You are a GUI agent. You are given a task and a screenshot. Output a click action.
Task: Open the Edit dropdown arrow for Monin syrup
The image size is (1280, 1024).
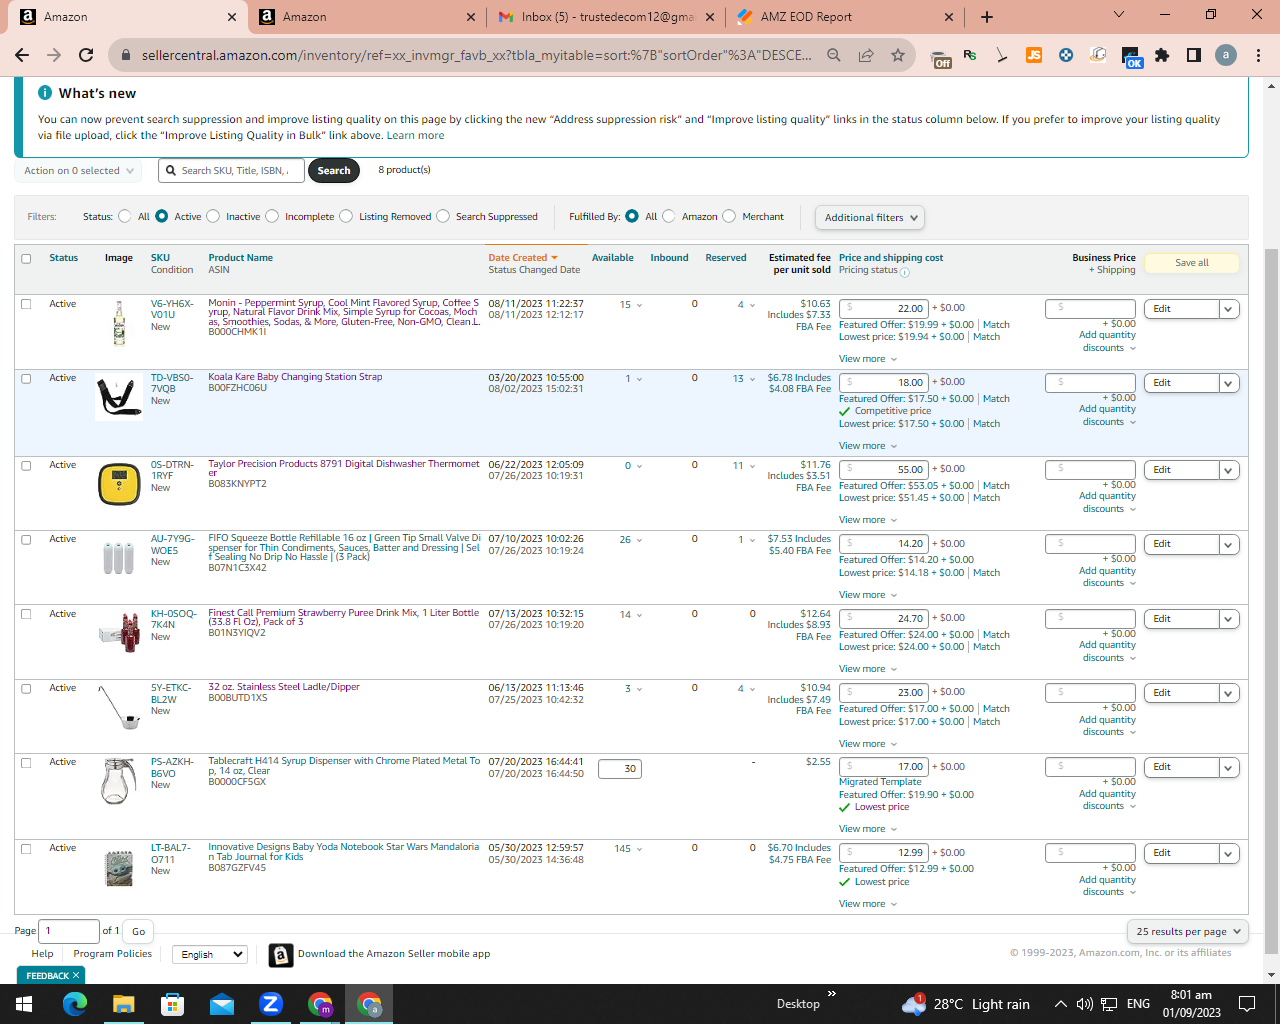[x=1229, y=309]
